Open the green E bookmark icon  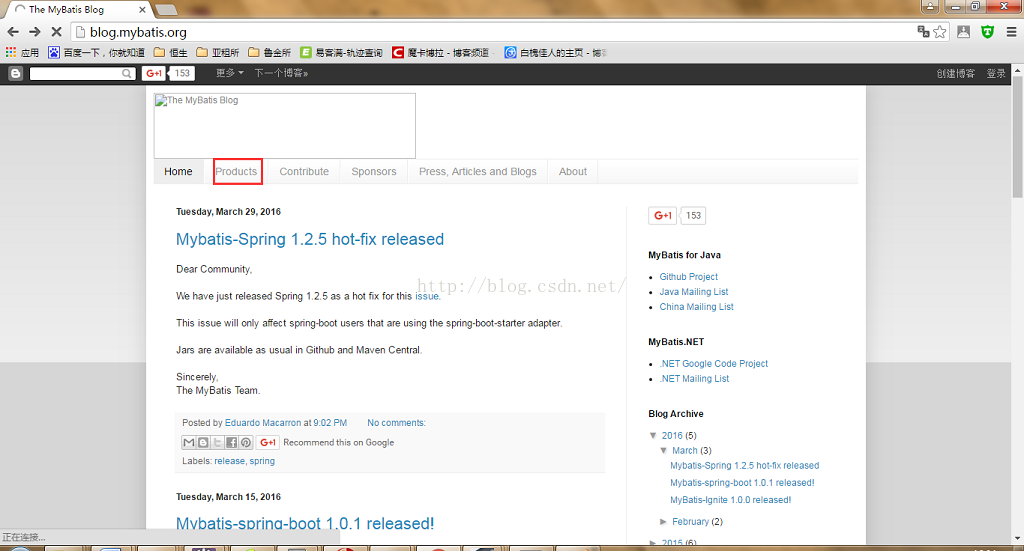coord(306,52)
